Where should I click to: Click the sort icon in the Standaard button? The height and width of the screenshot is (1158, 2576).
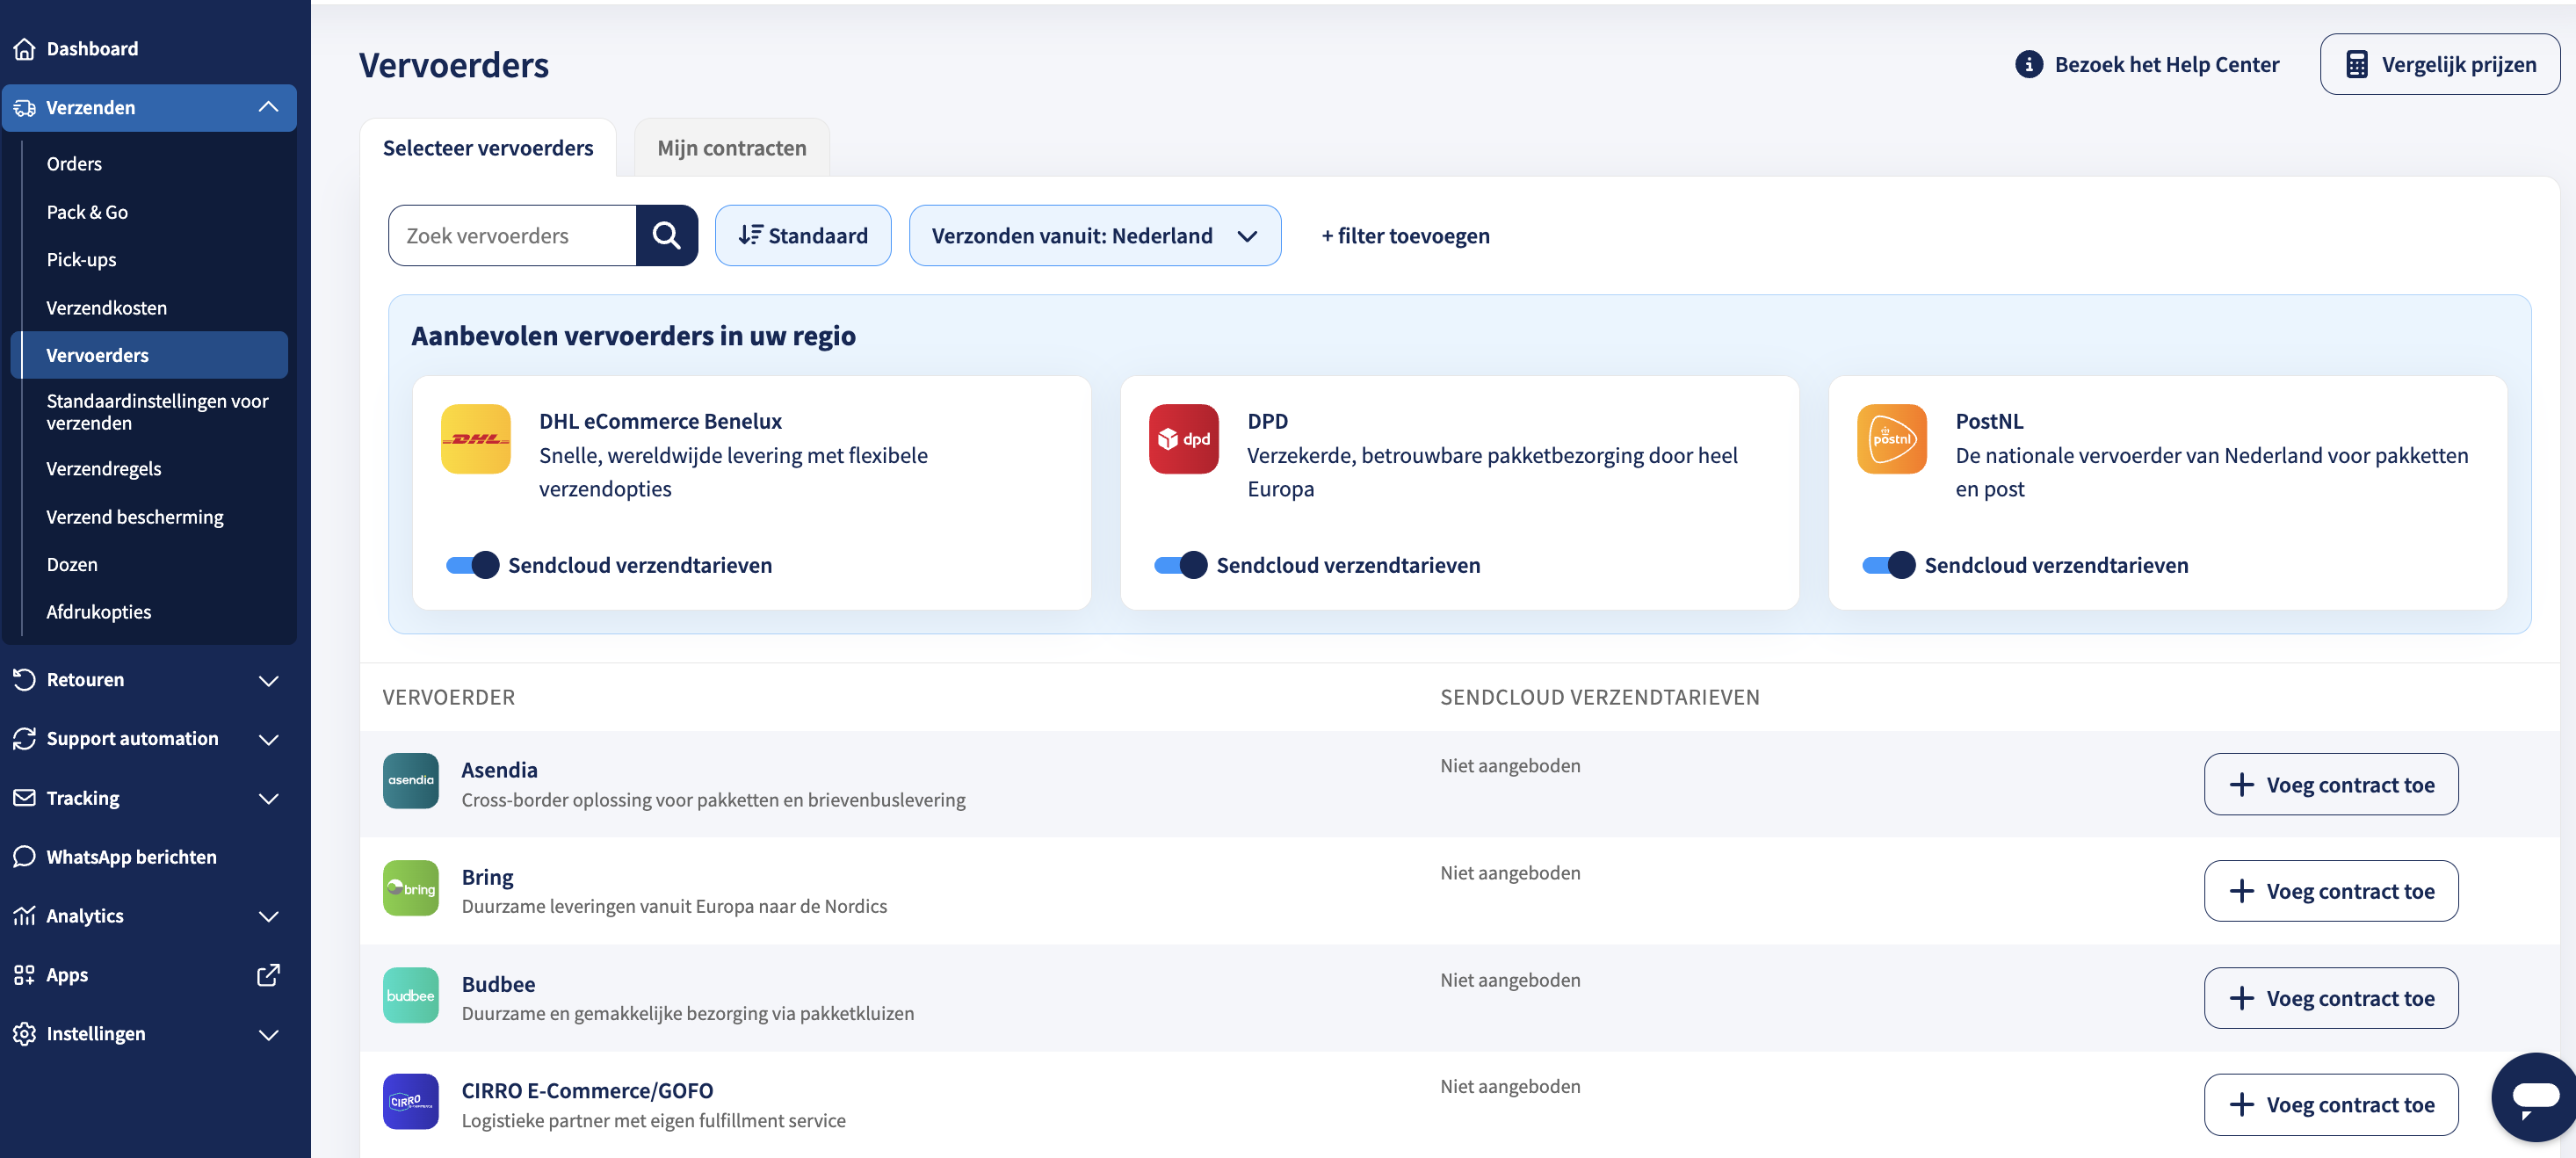[x=750, y=235]
